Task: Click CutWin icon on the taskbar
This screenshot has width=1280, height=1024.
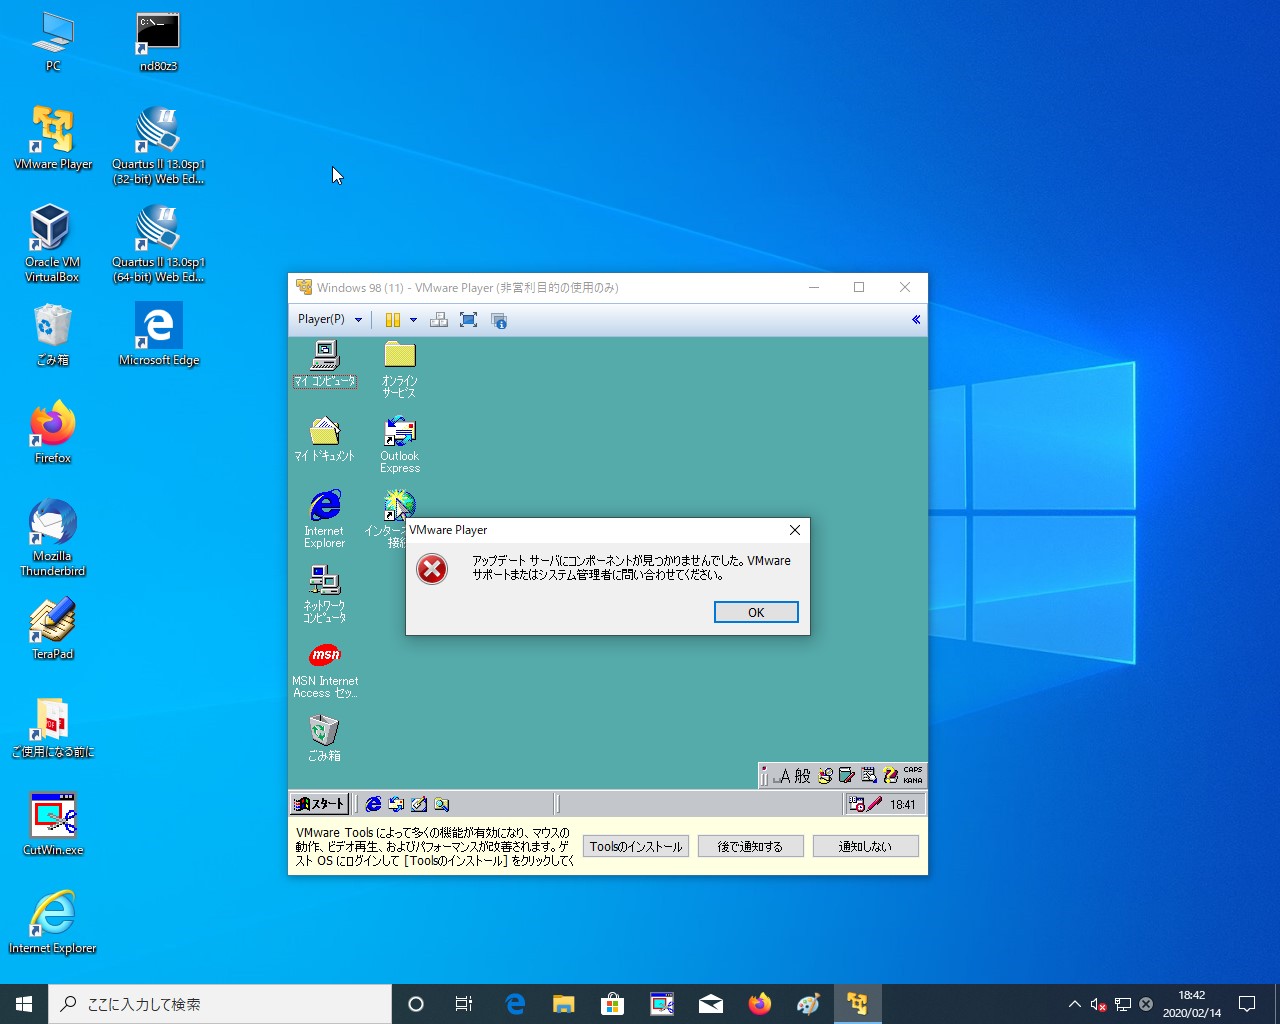Action: (662, 1004)
